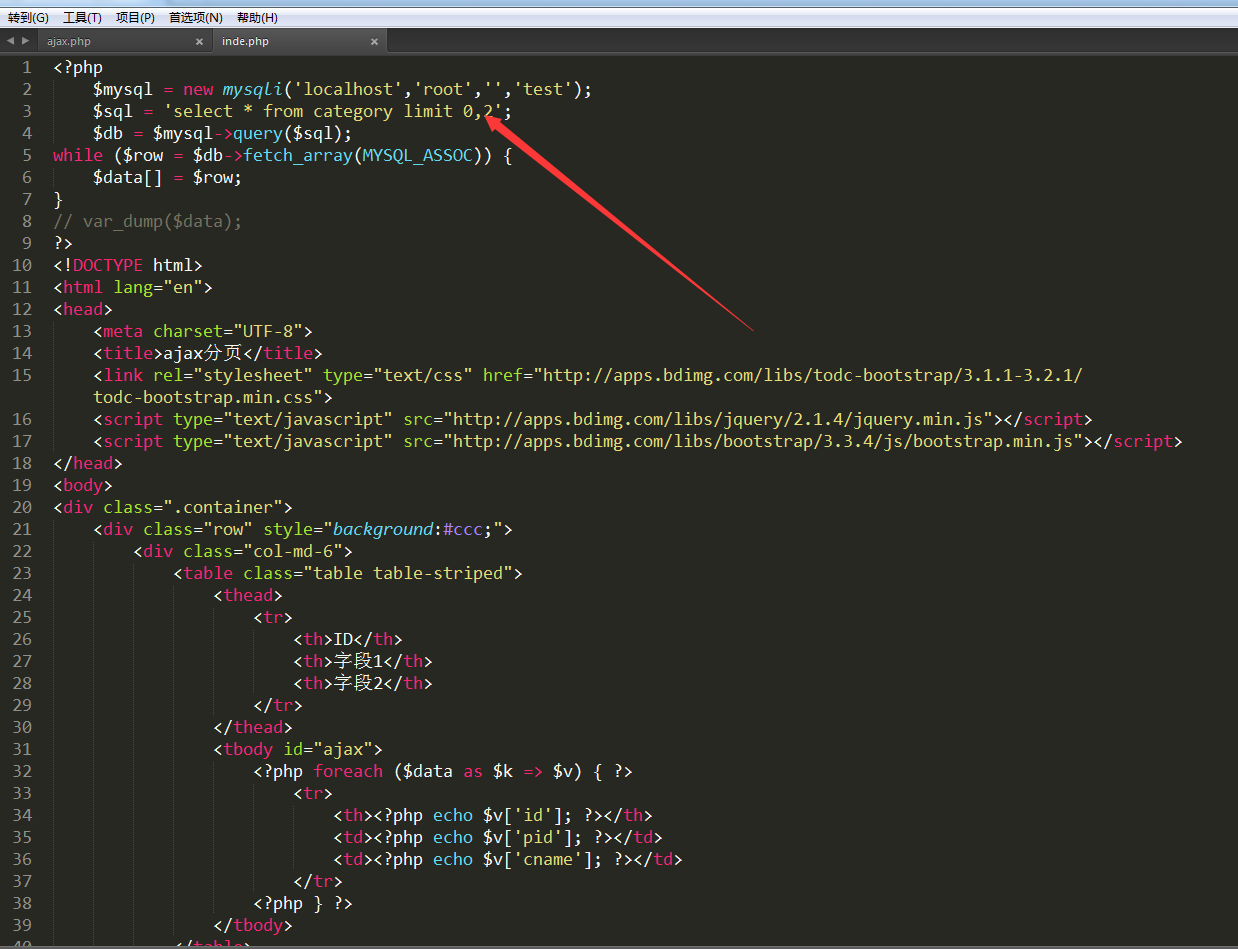Click the DOCTYPE keyword

tap(108, 265)
